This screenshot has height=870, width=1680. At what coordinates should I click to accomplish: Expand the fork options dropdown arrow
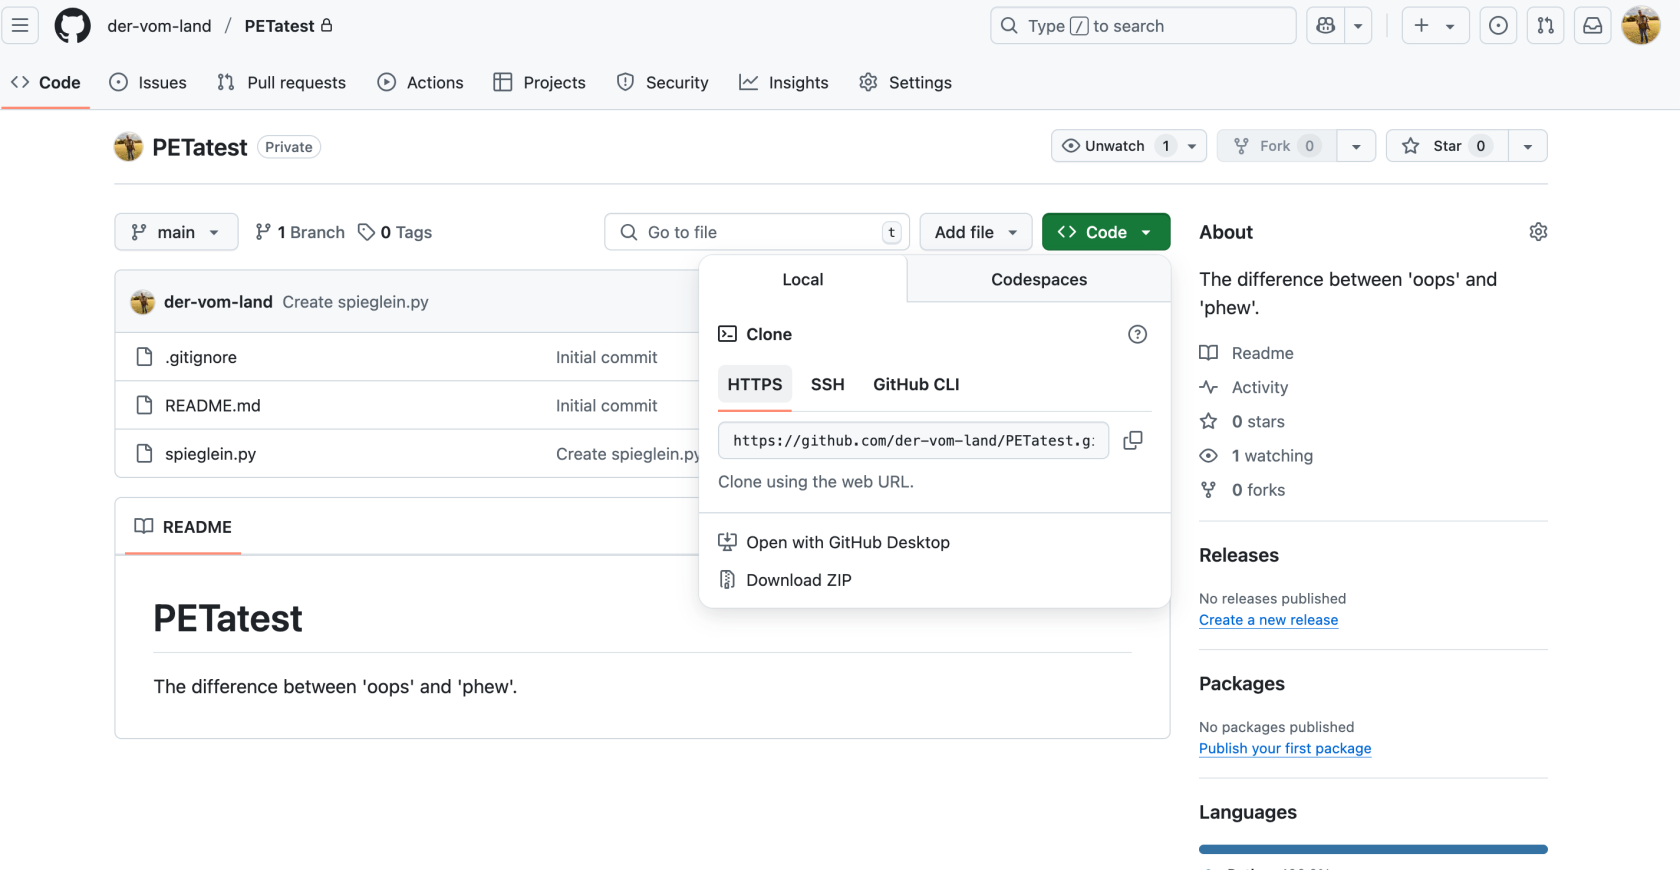[x=1356, y=146]
